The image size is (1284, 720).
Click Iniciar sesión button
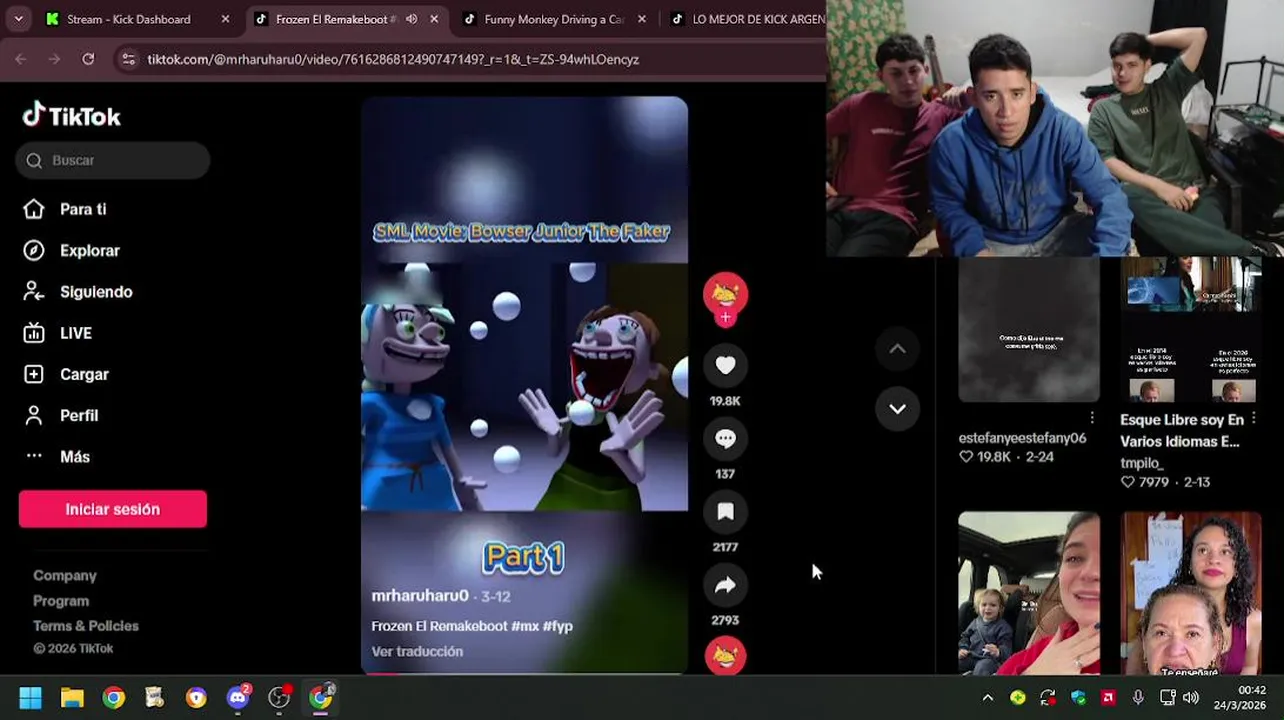tap(113, 509)
